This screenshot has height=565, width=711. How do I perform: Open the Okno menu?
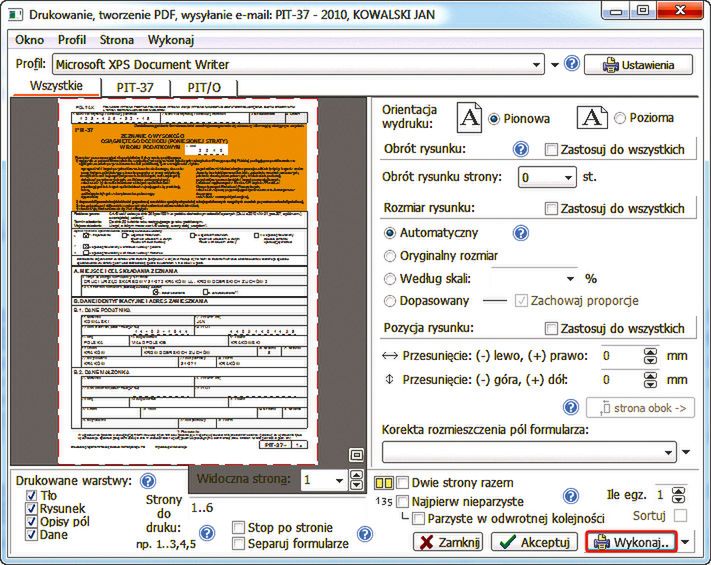pyautogui.click(x=29, y=40)
